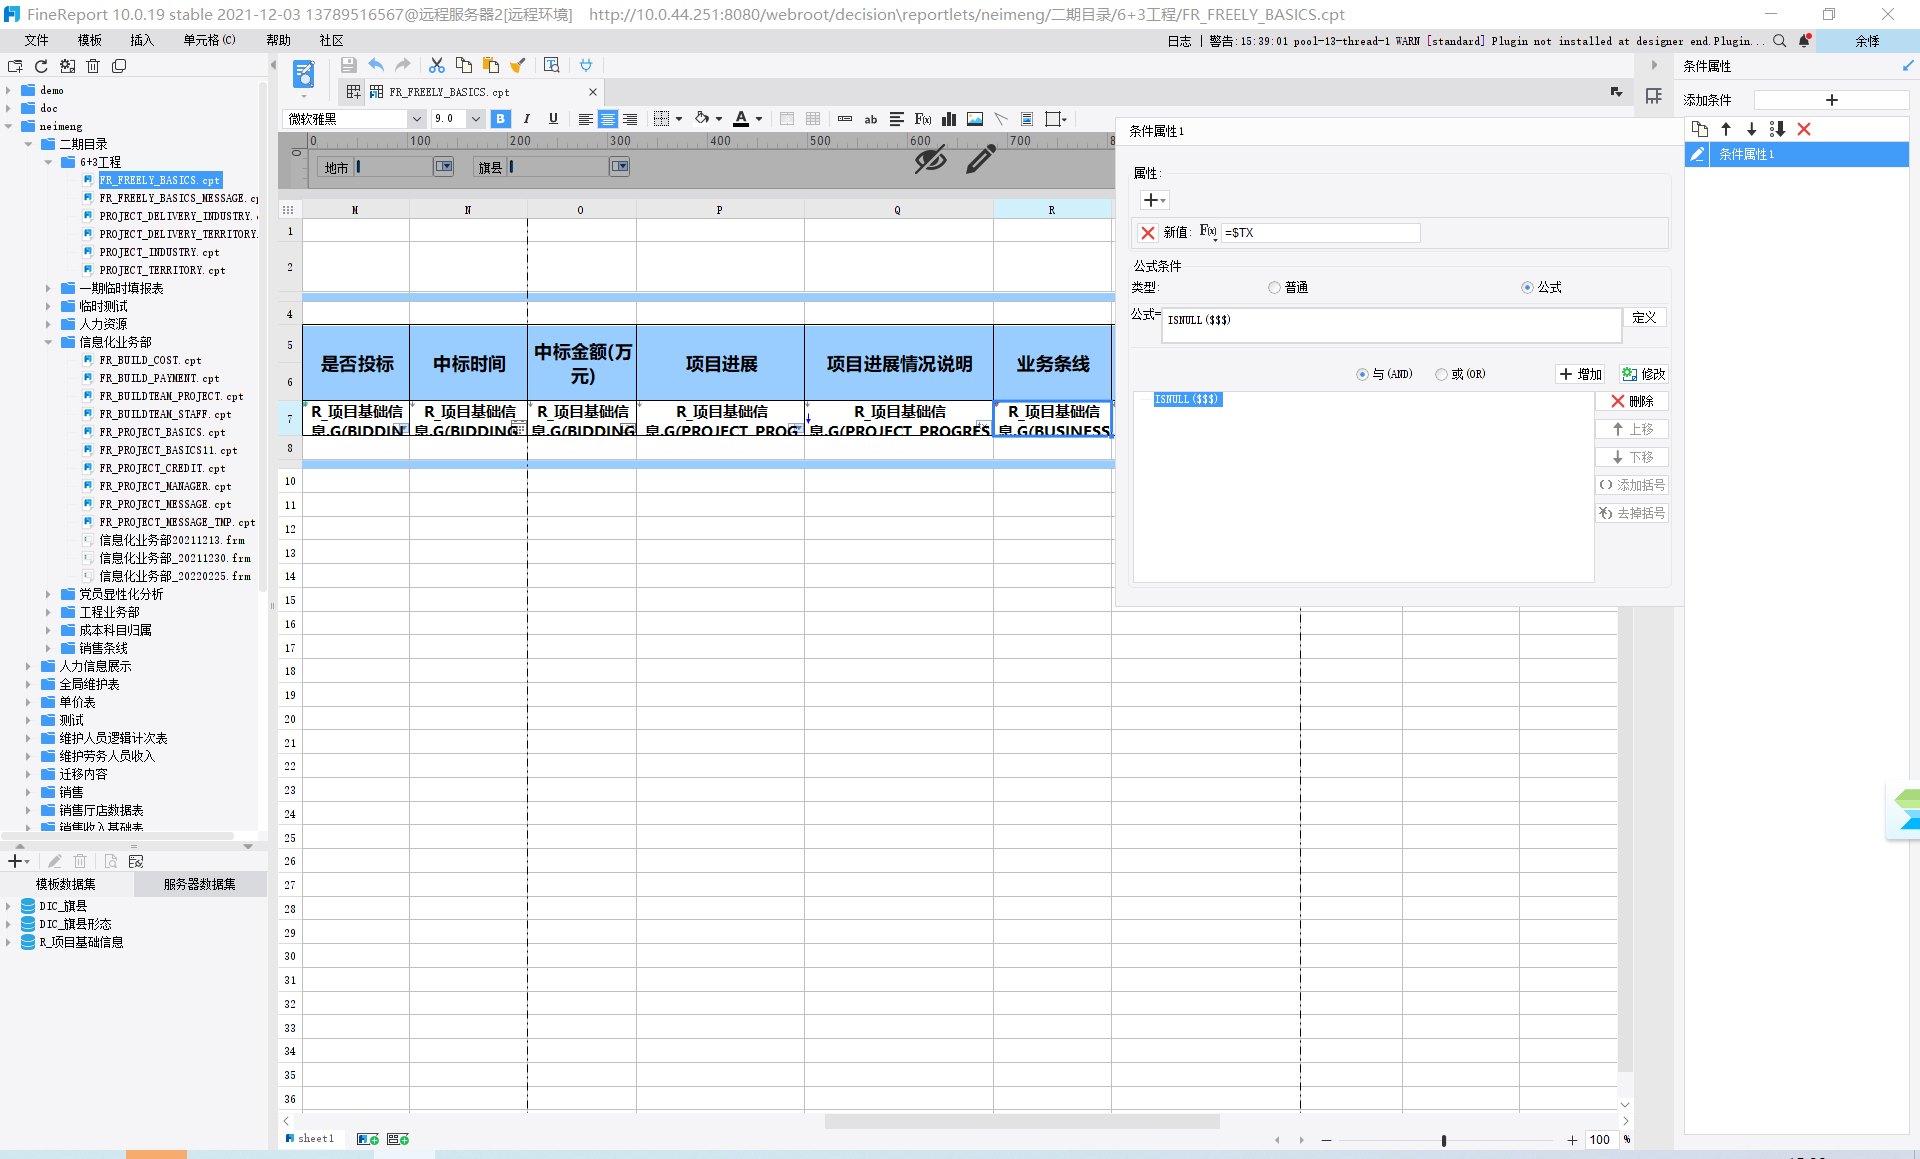Paste clipboard content
This screenshot has height=1159, width=1920.
[x=491, y=65]
